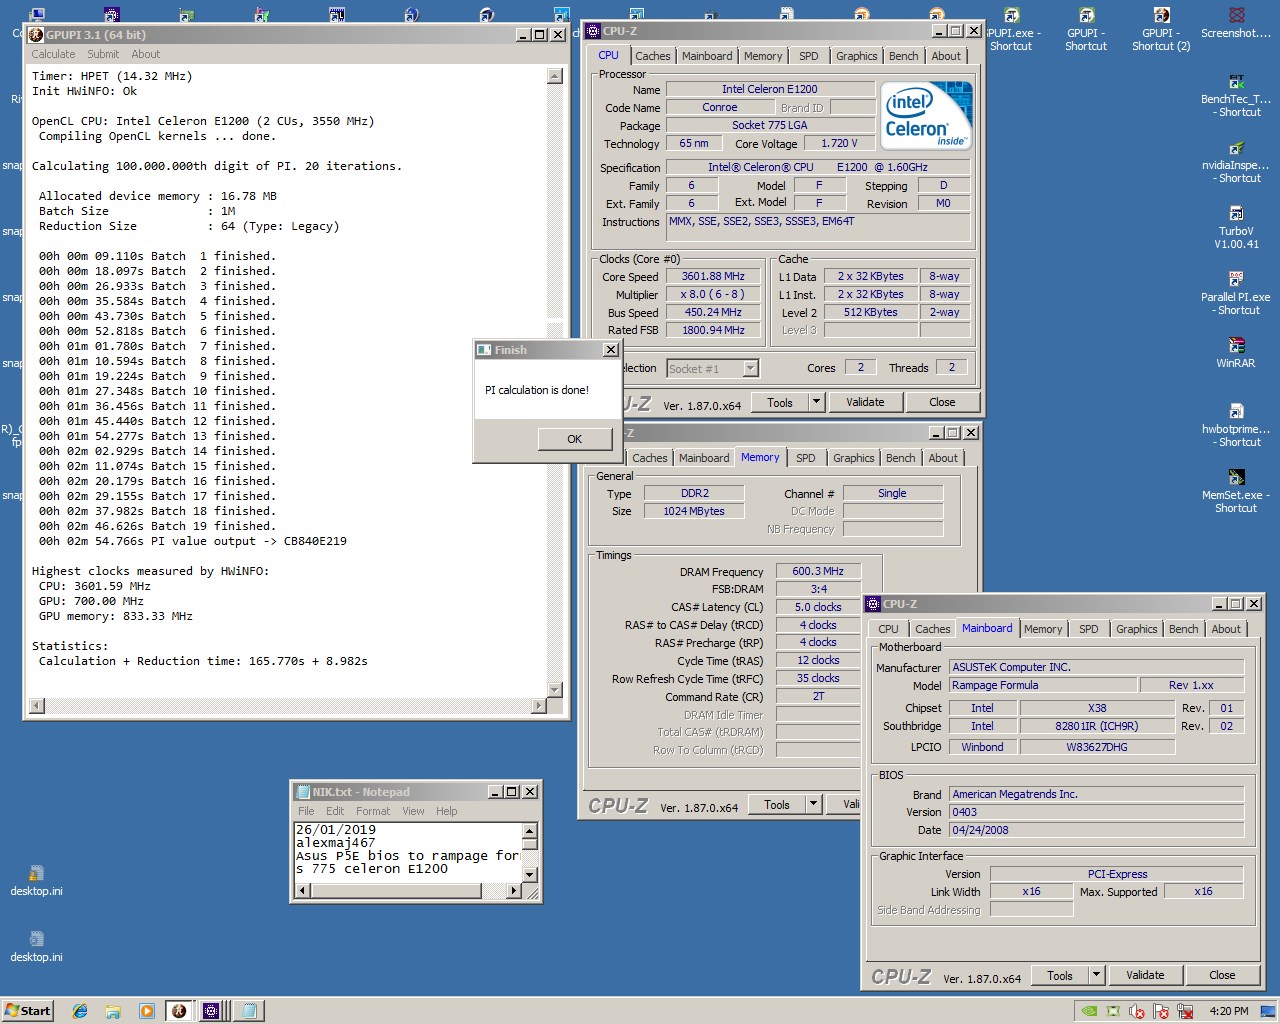Viewport: 1280px width, 1024px height.
Task: Open the Socket #1 selection combo box
Action: pos(713,369)
